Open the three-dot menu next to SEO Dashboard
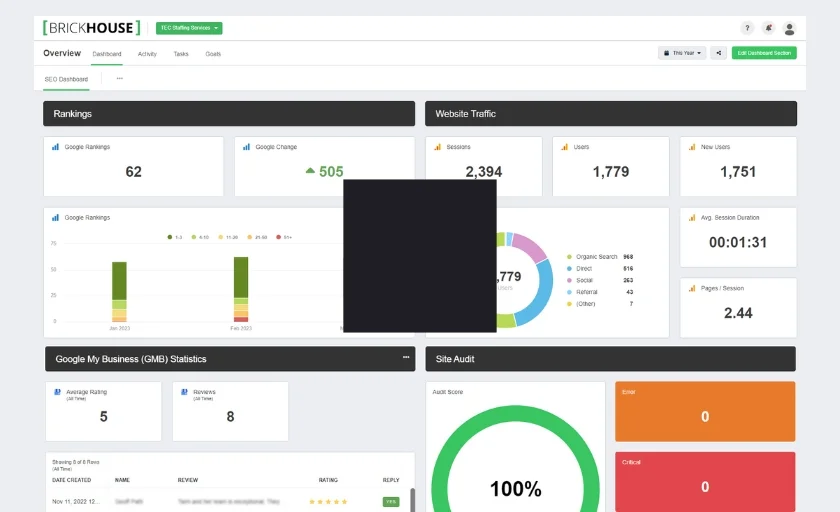Screen dimensions: 840x512 pyautogui.click(x=119, y=79)
